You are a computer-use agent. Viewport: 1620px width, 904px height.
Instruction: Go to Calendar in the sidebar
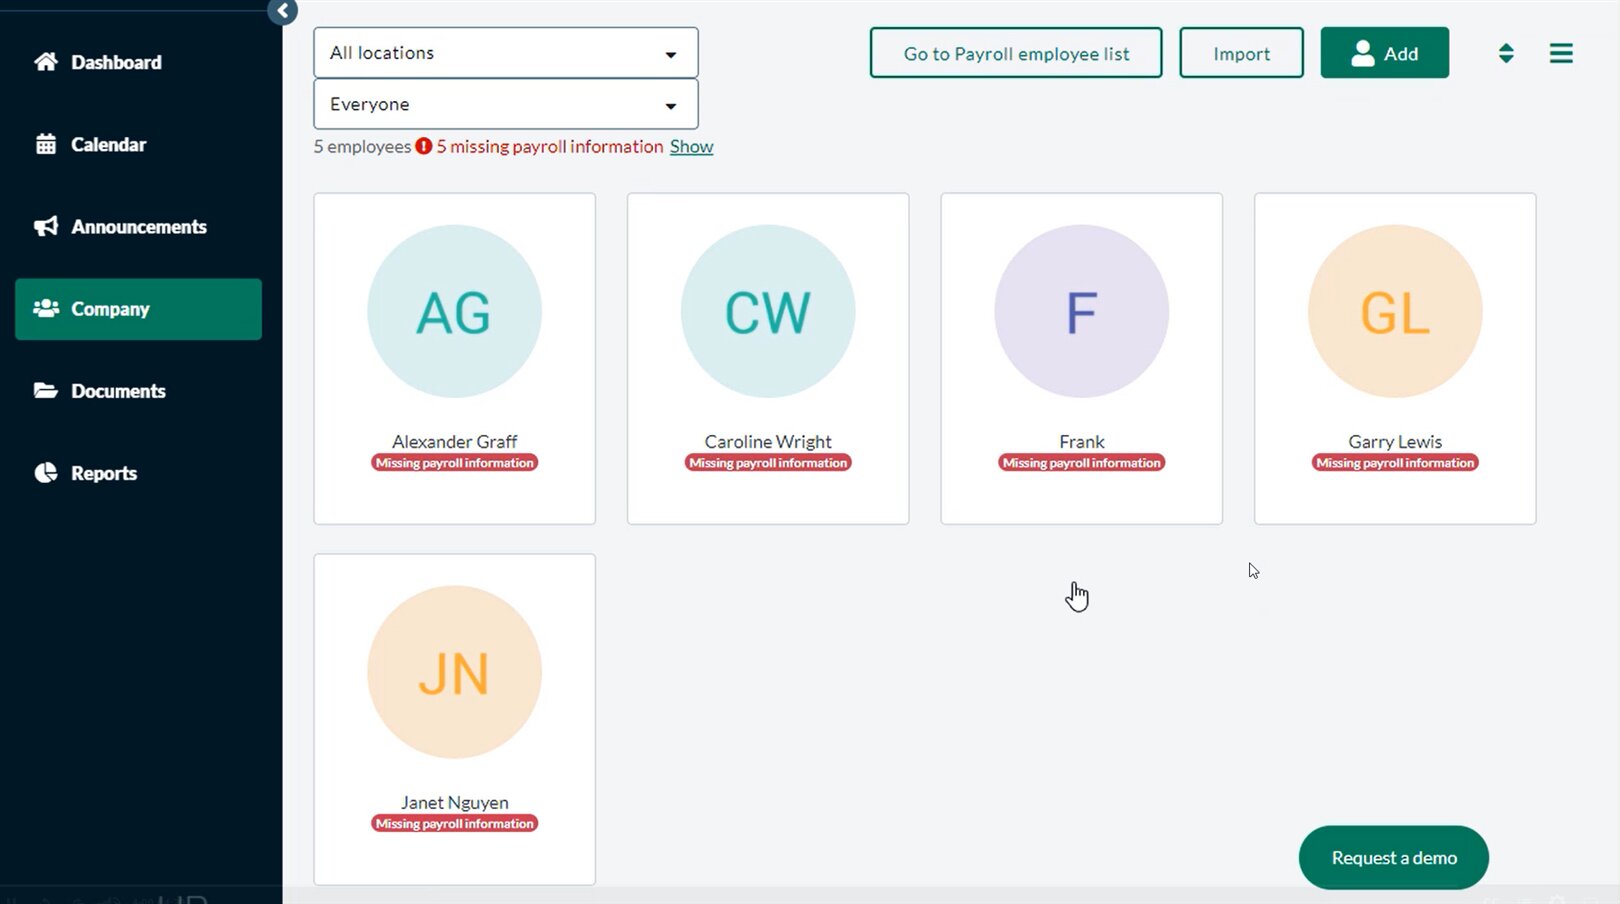click(x=108, y=144)
